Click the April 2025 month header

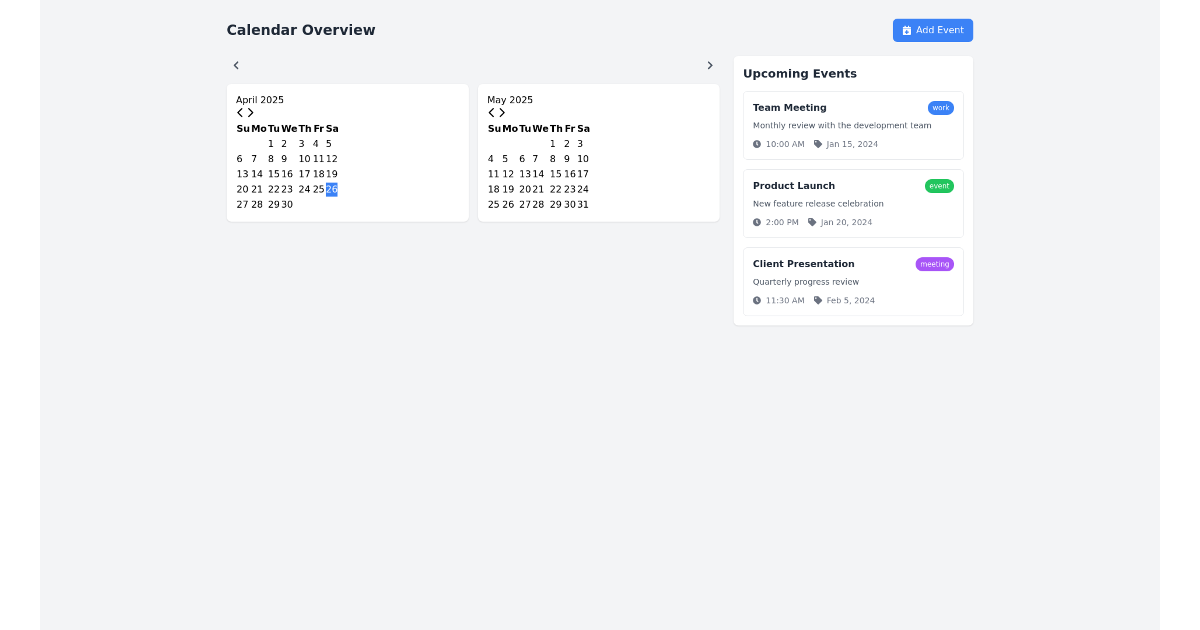pos(260,99)
